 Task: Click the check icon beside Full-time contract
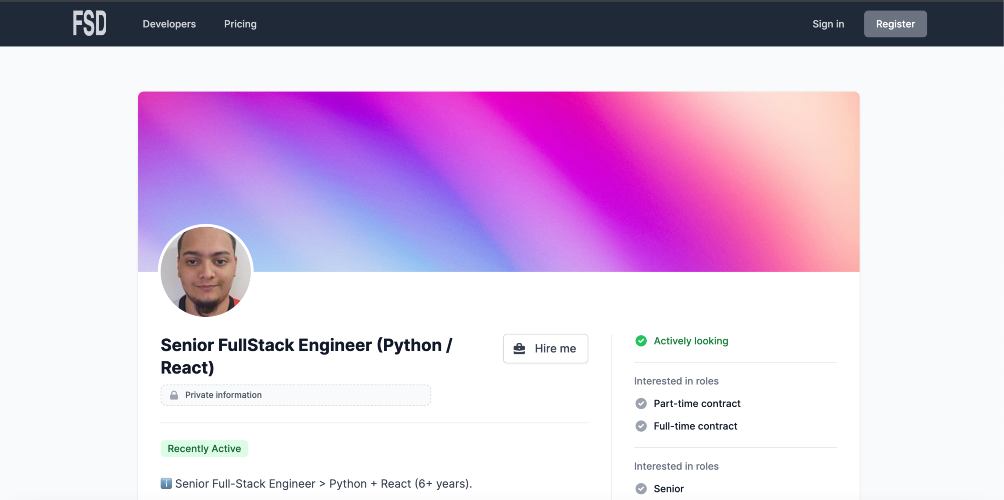coord(640,426)
